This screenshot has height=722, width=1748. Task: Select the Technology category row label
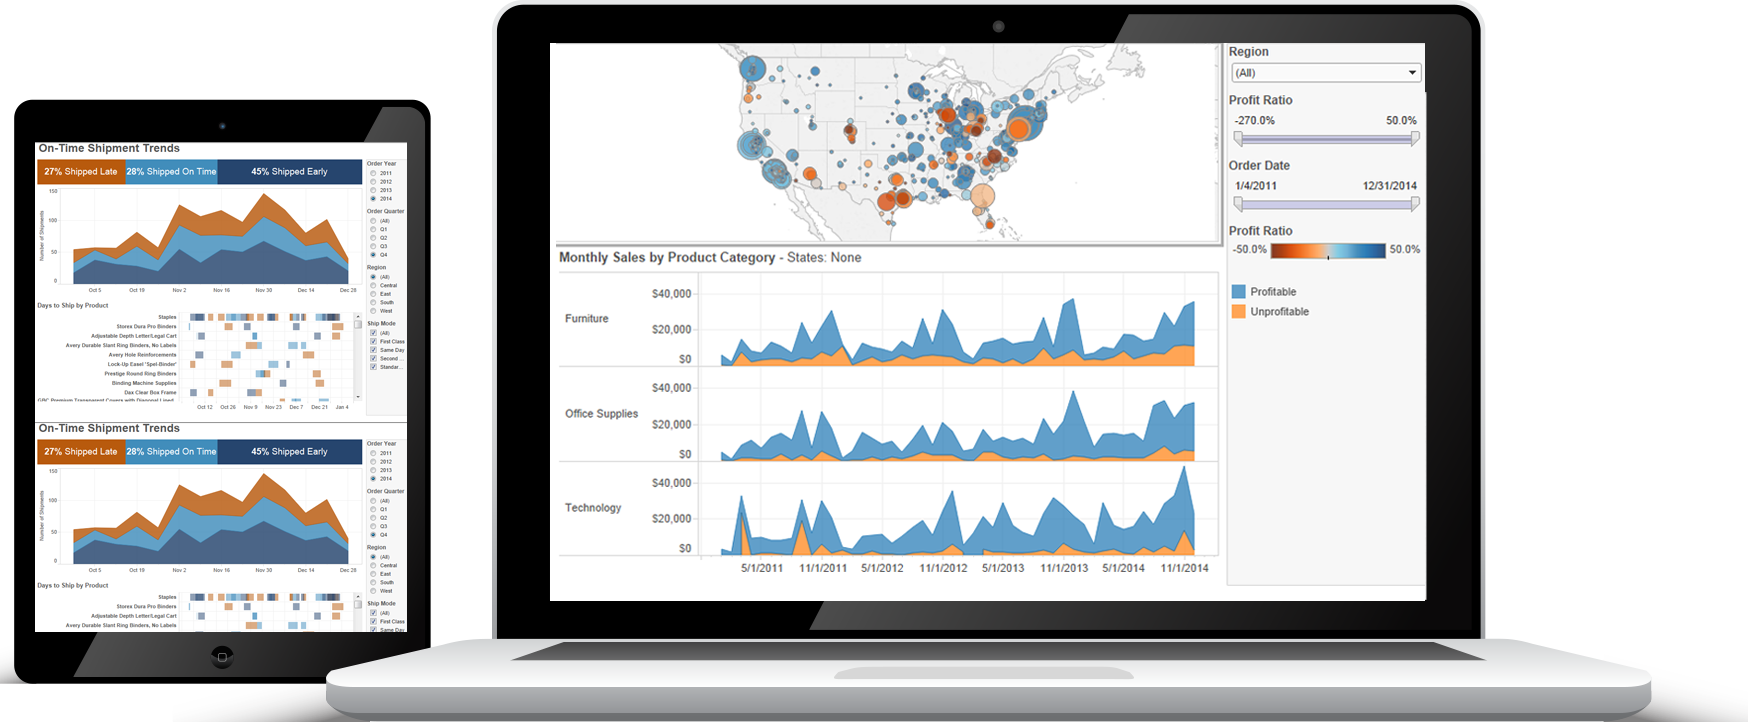[592, 508]
